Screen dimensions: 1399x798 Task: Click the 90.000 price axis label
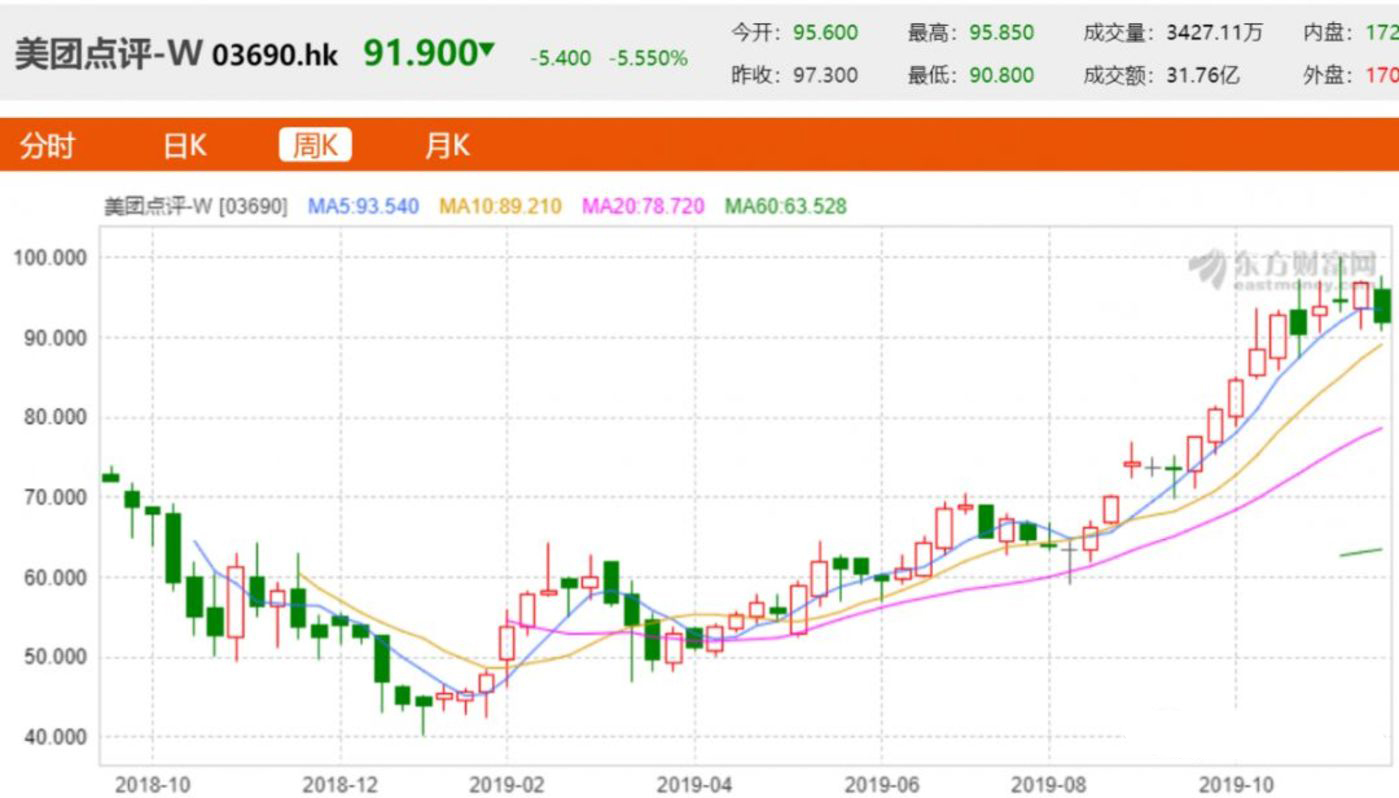55,338
